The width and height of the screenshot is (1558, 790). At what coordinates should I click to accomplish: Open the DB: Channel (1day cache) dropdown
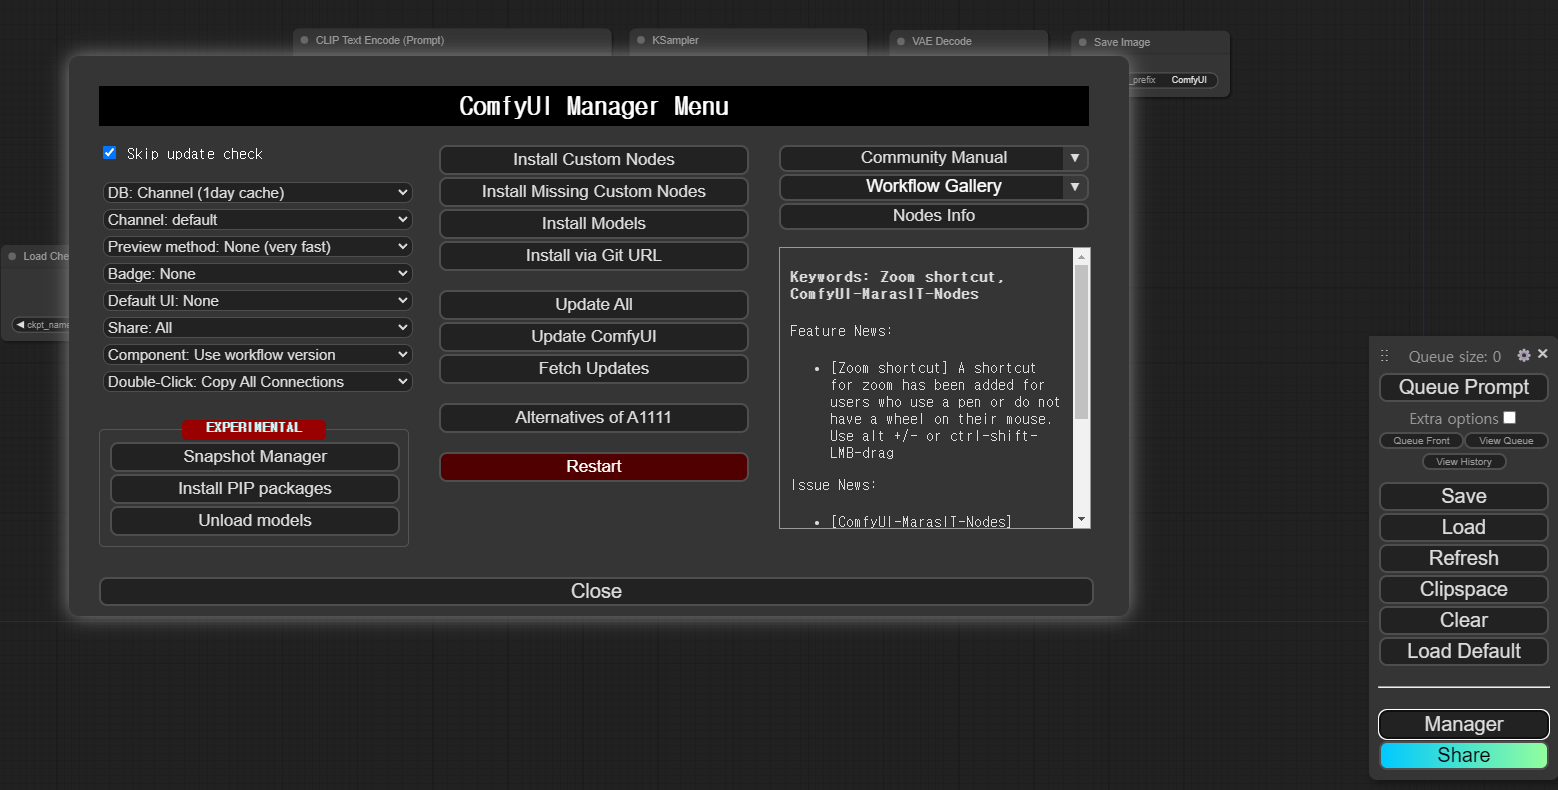tap(258, 193)
